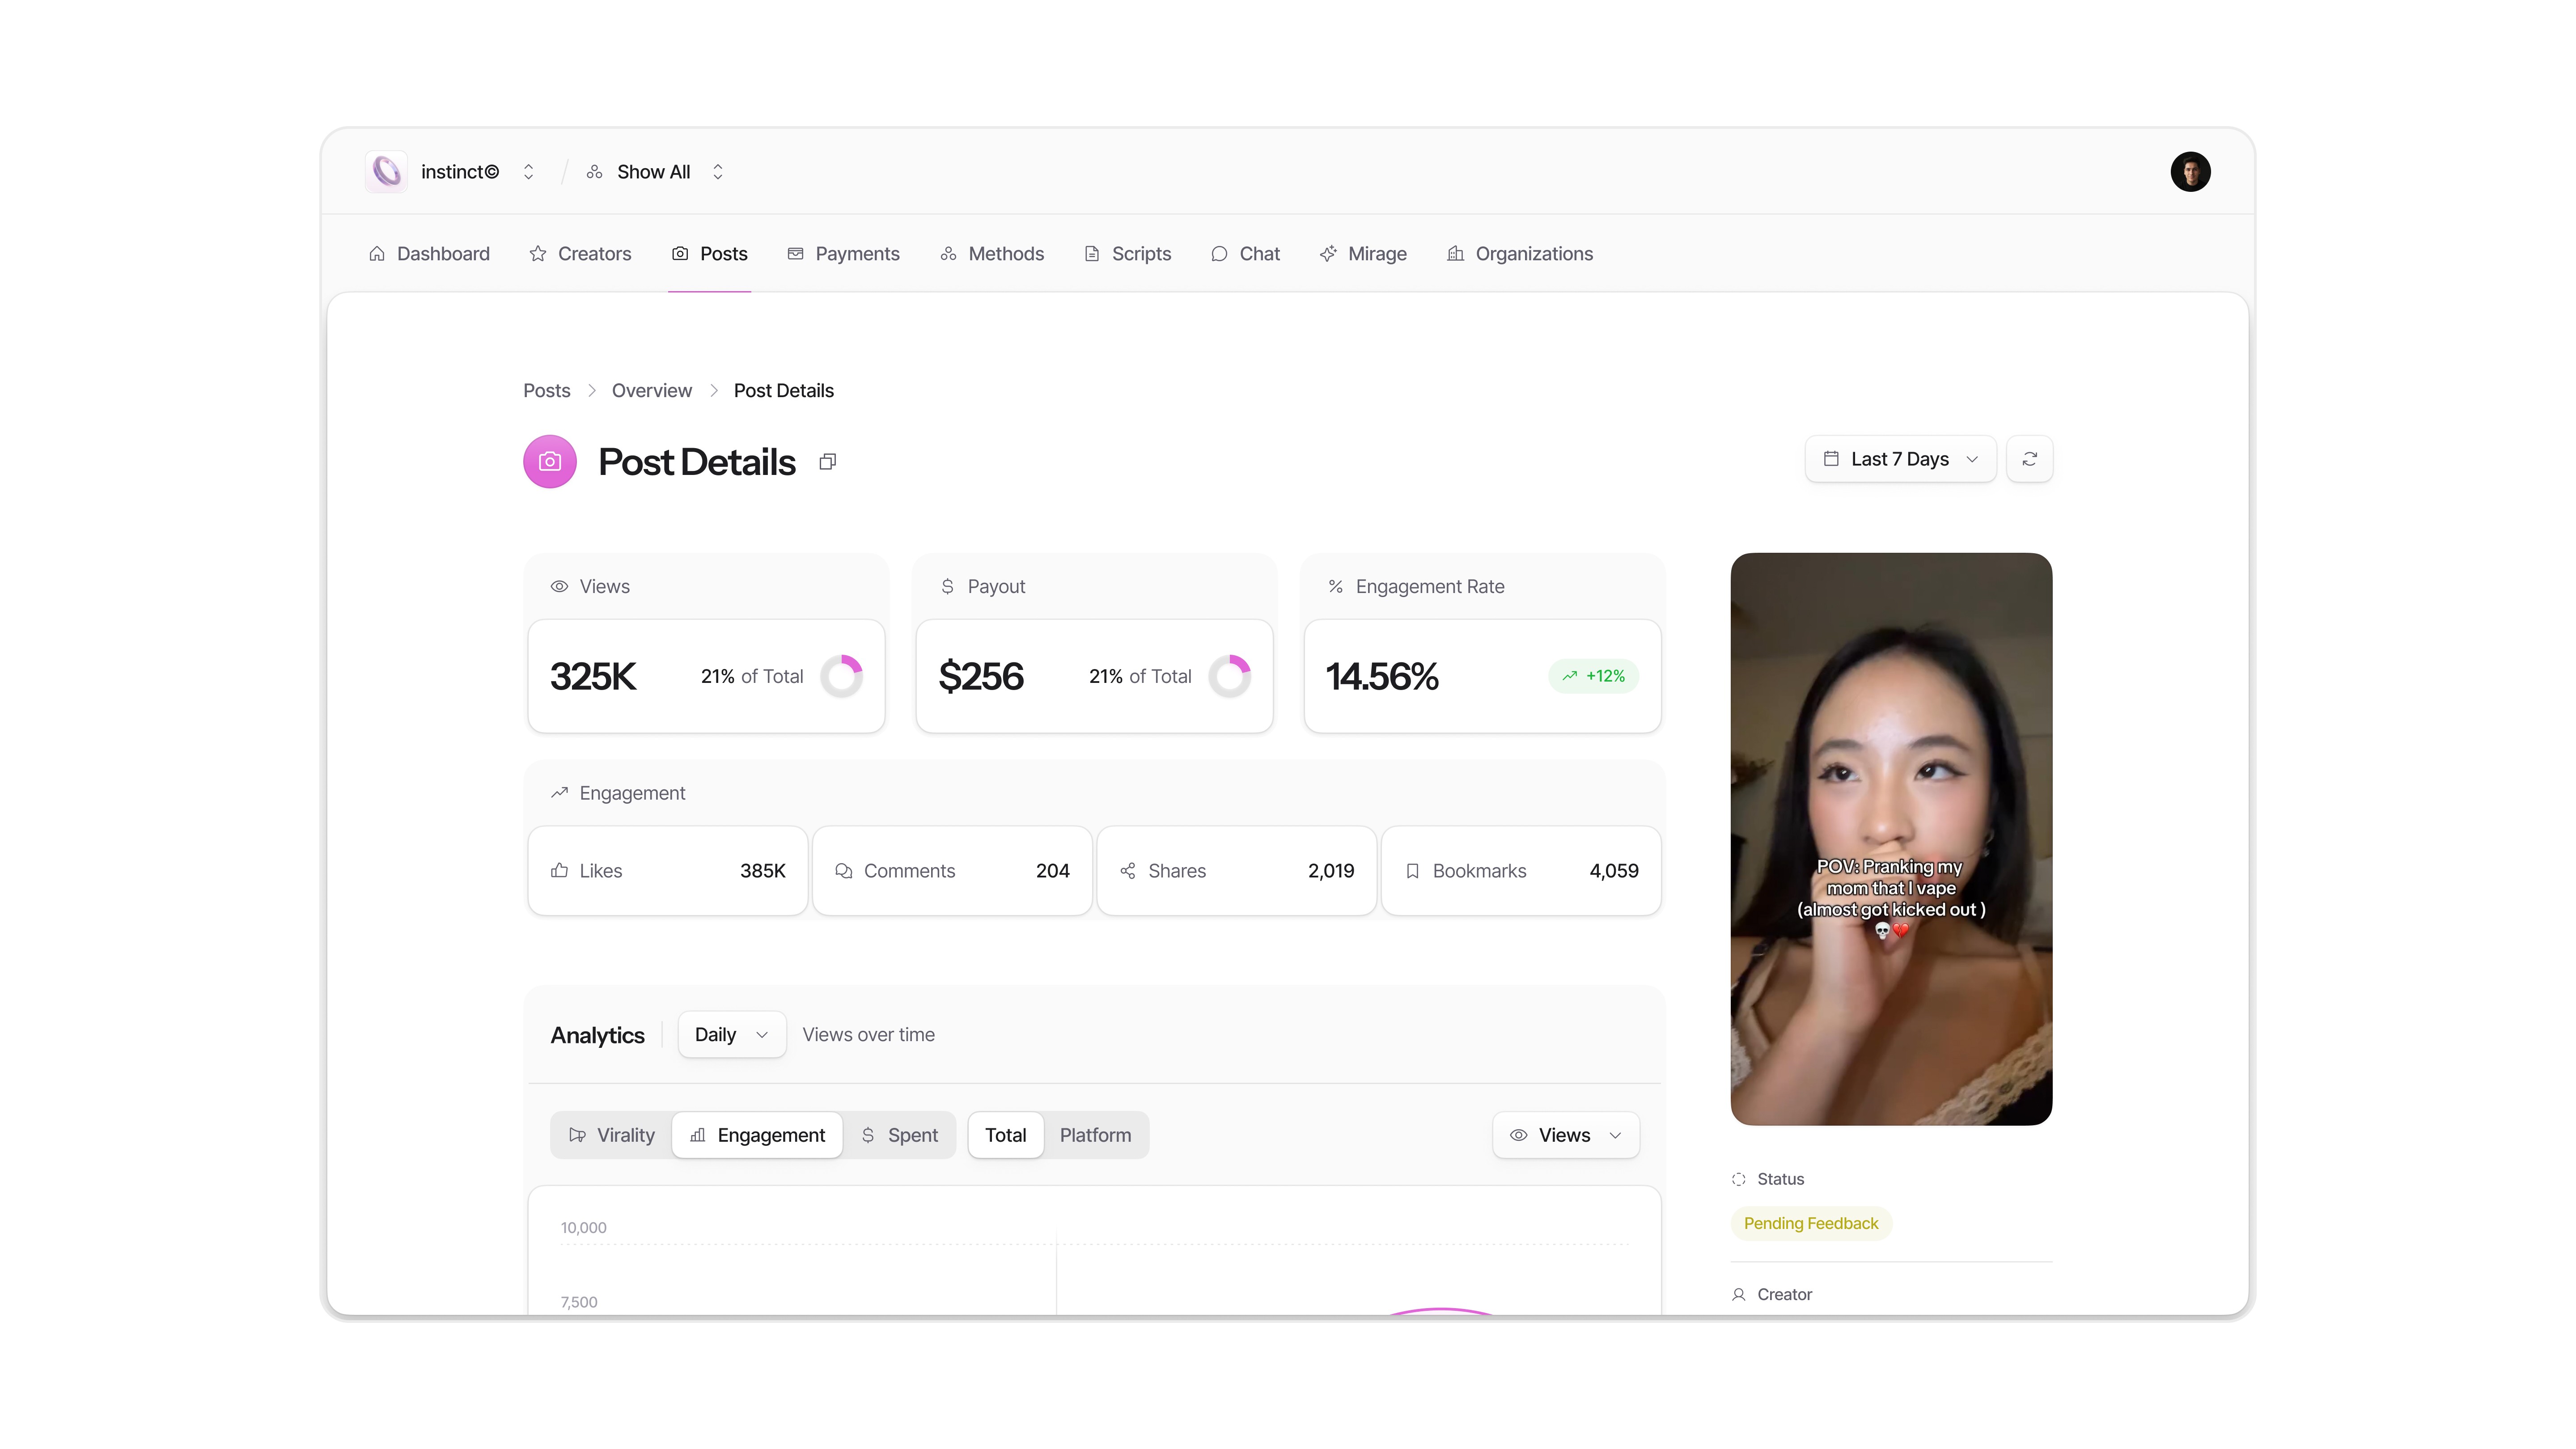Click the Post Details camera icon
2576x1449 pixels.
[550, 461]
